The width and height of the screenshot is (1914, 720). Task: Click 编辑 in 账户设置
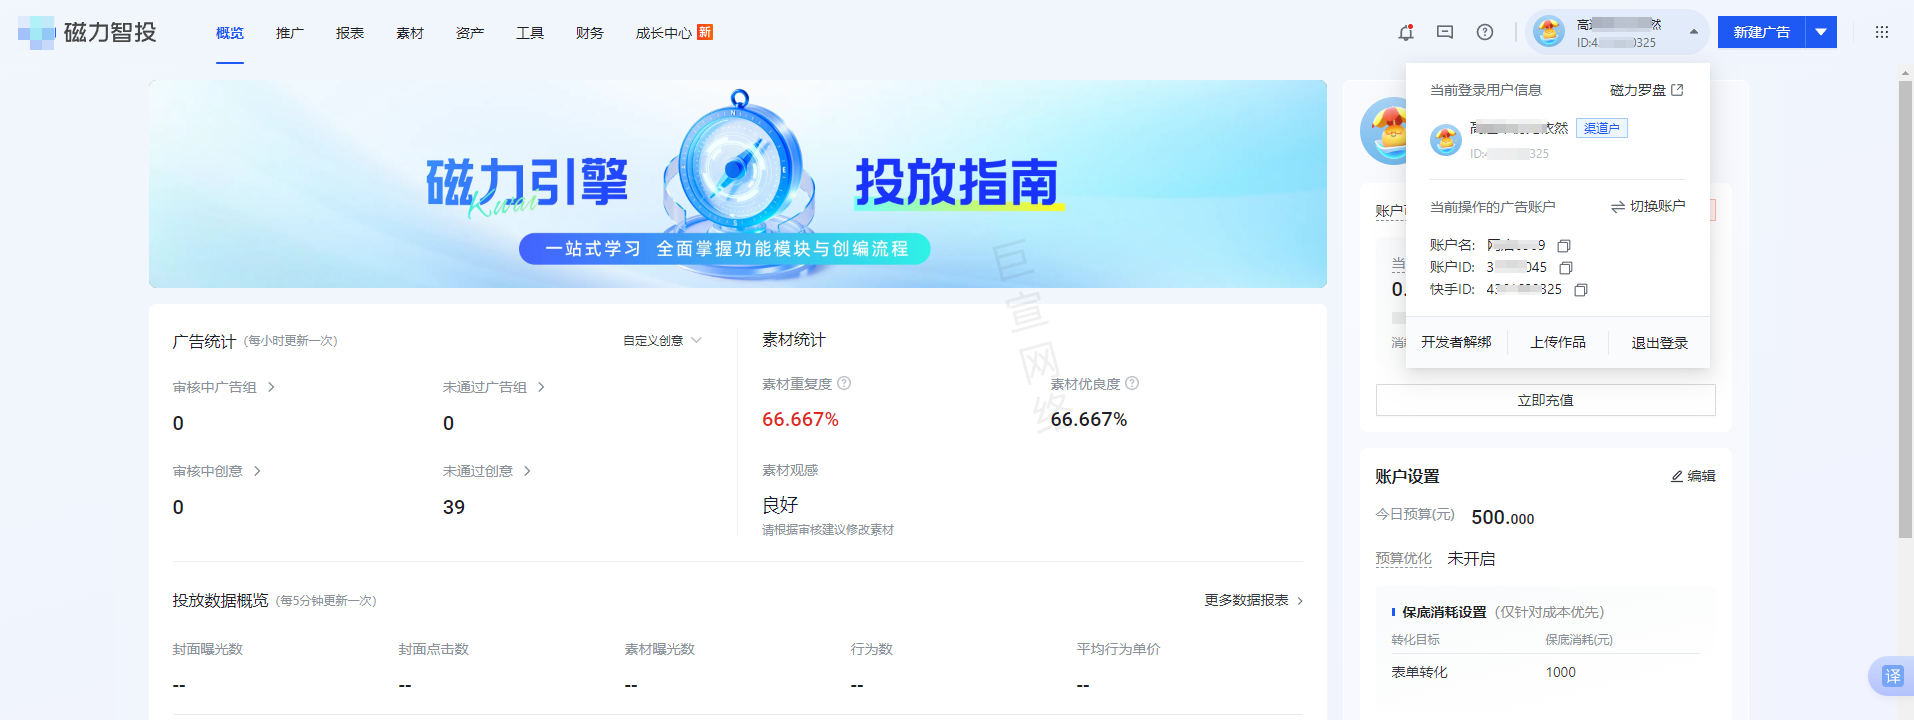click(x=1693, y=476)
